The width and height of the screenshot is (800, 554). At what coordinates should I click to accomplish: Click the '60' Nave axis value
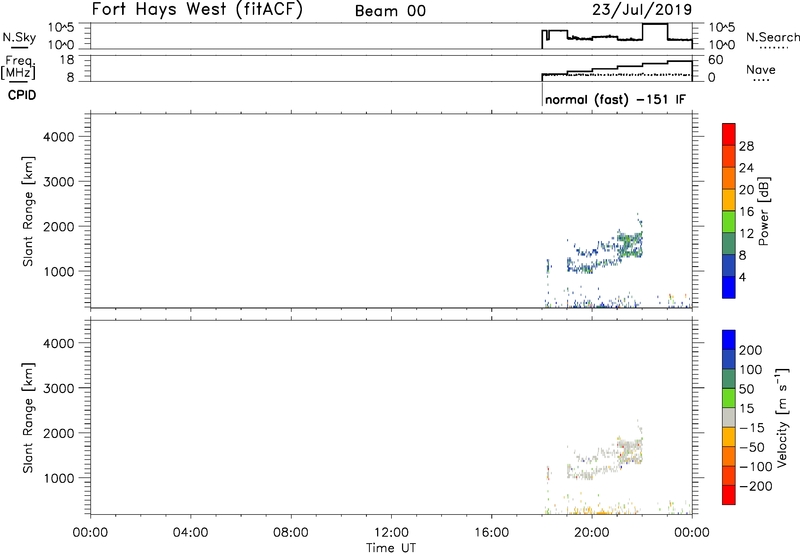coord(715,60)
